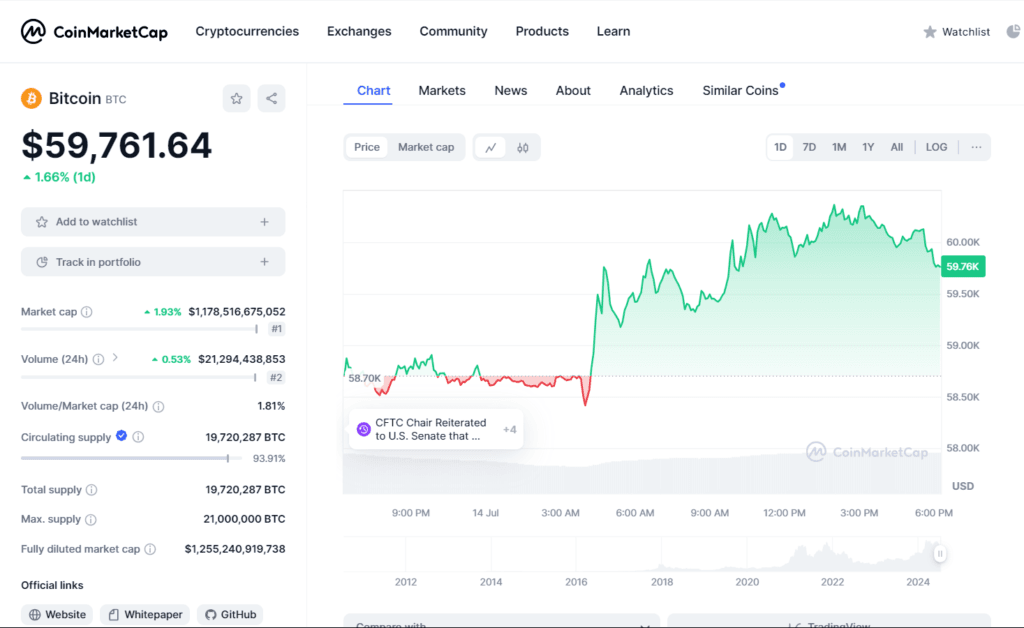This screenshot has height=628, width=1024.
Task: Click Track in portfolio button
Action: click(x=153, y=262)
